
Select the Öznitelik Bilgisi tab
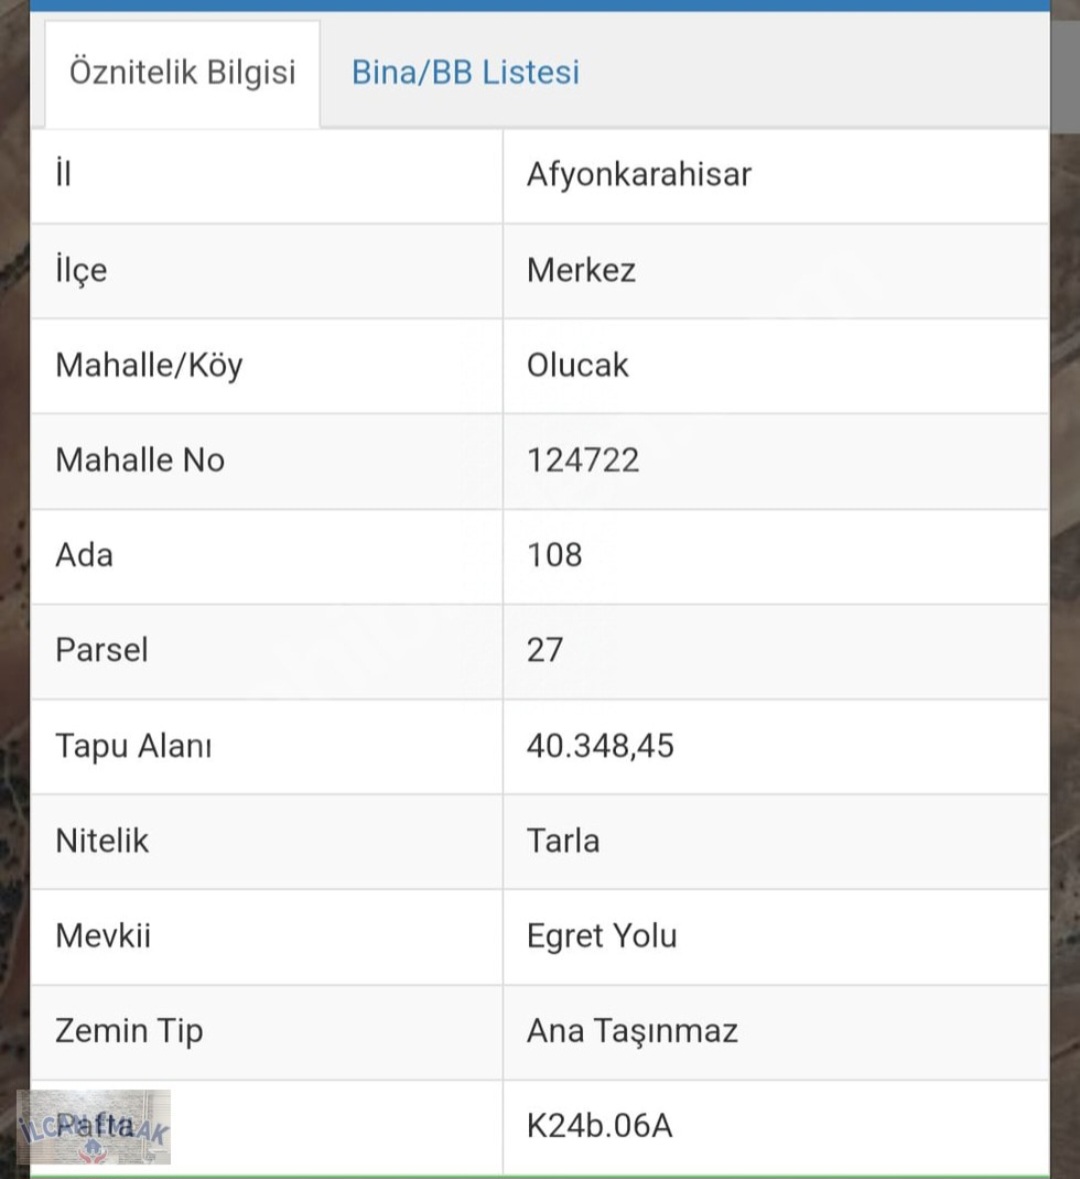pos(182,73)
